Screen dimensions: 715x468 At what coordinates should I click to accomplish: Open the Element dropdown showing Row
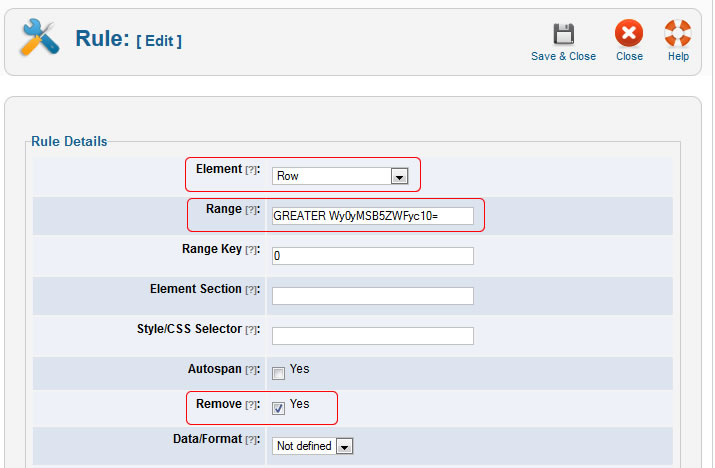[x=341, y=176]
